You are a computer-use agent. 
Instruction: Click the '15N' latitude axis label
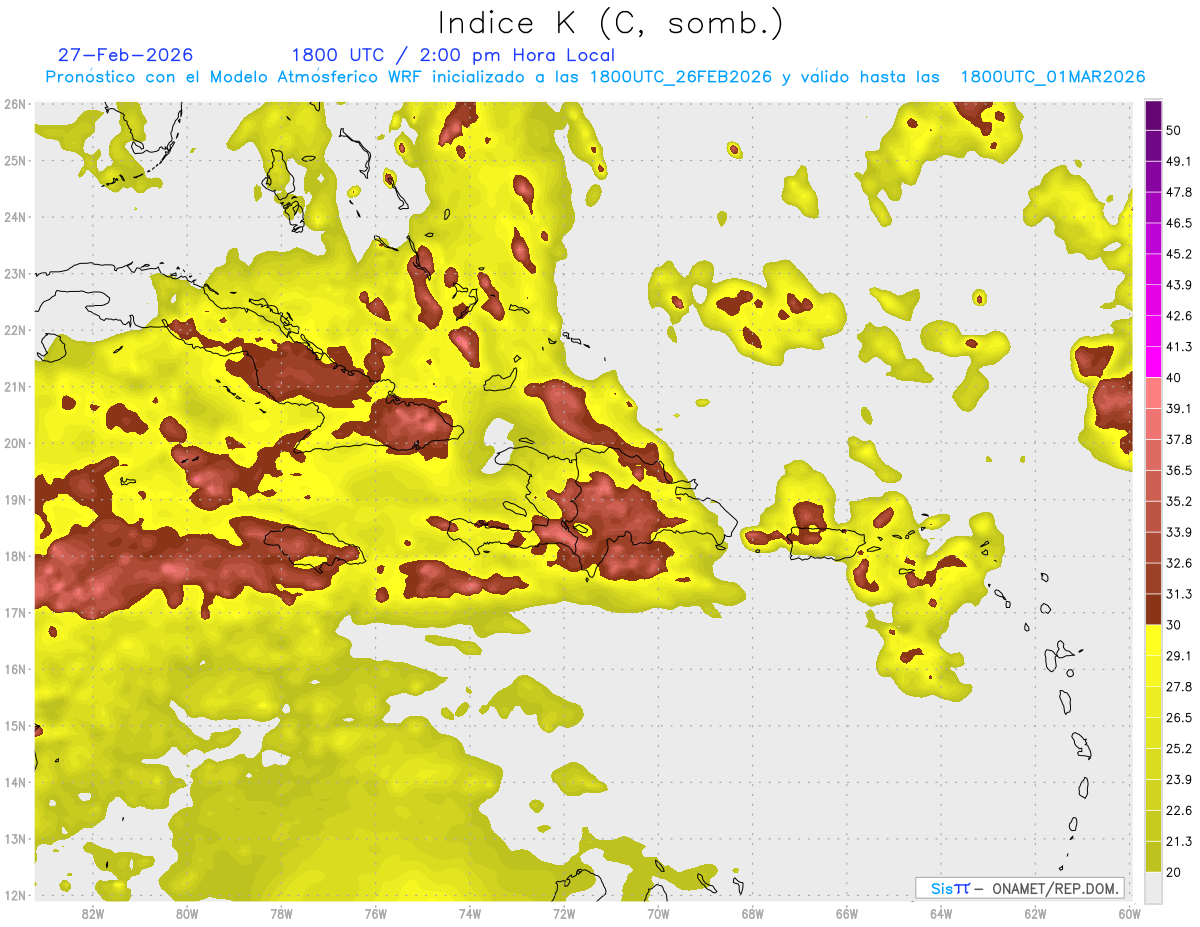(x=15, y=725)
